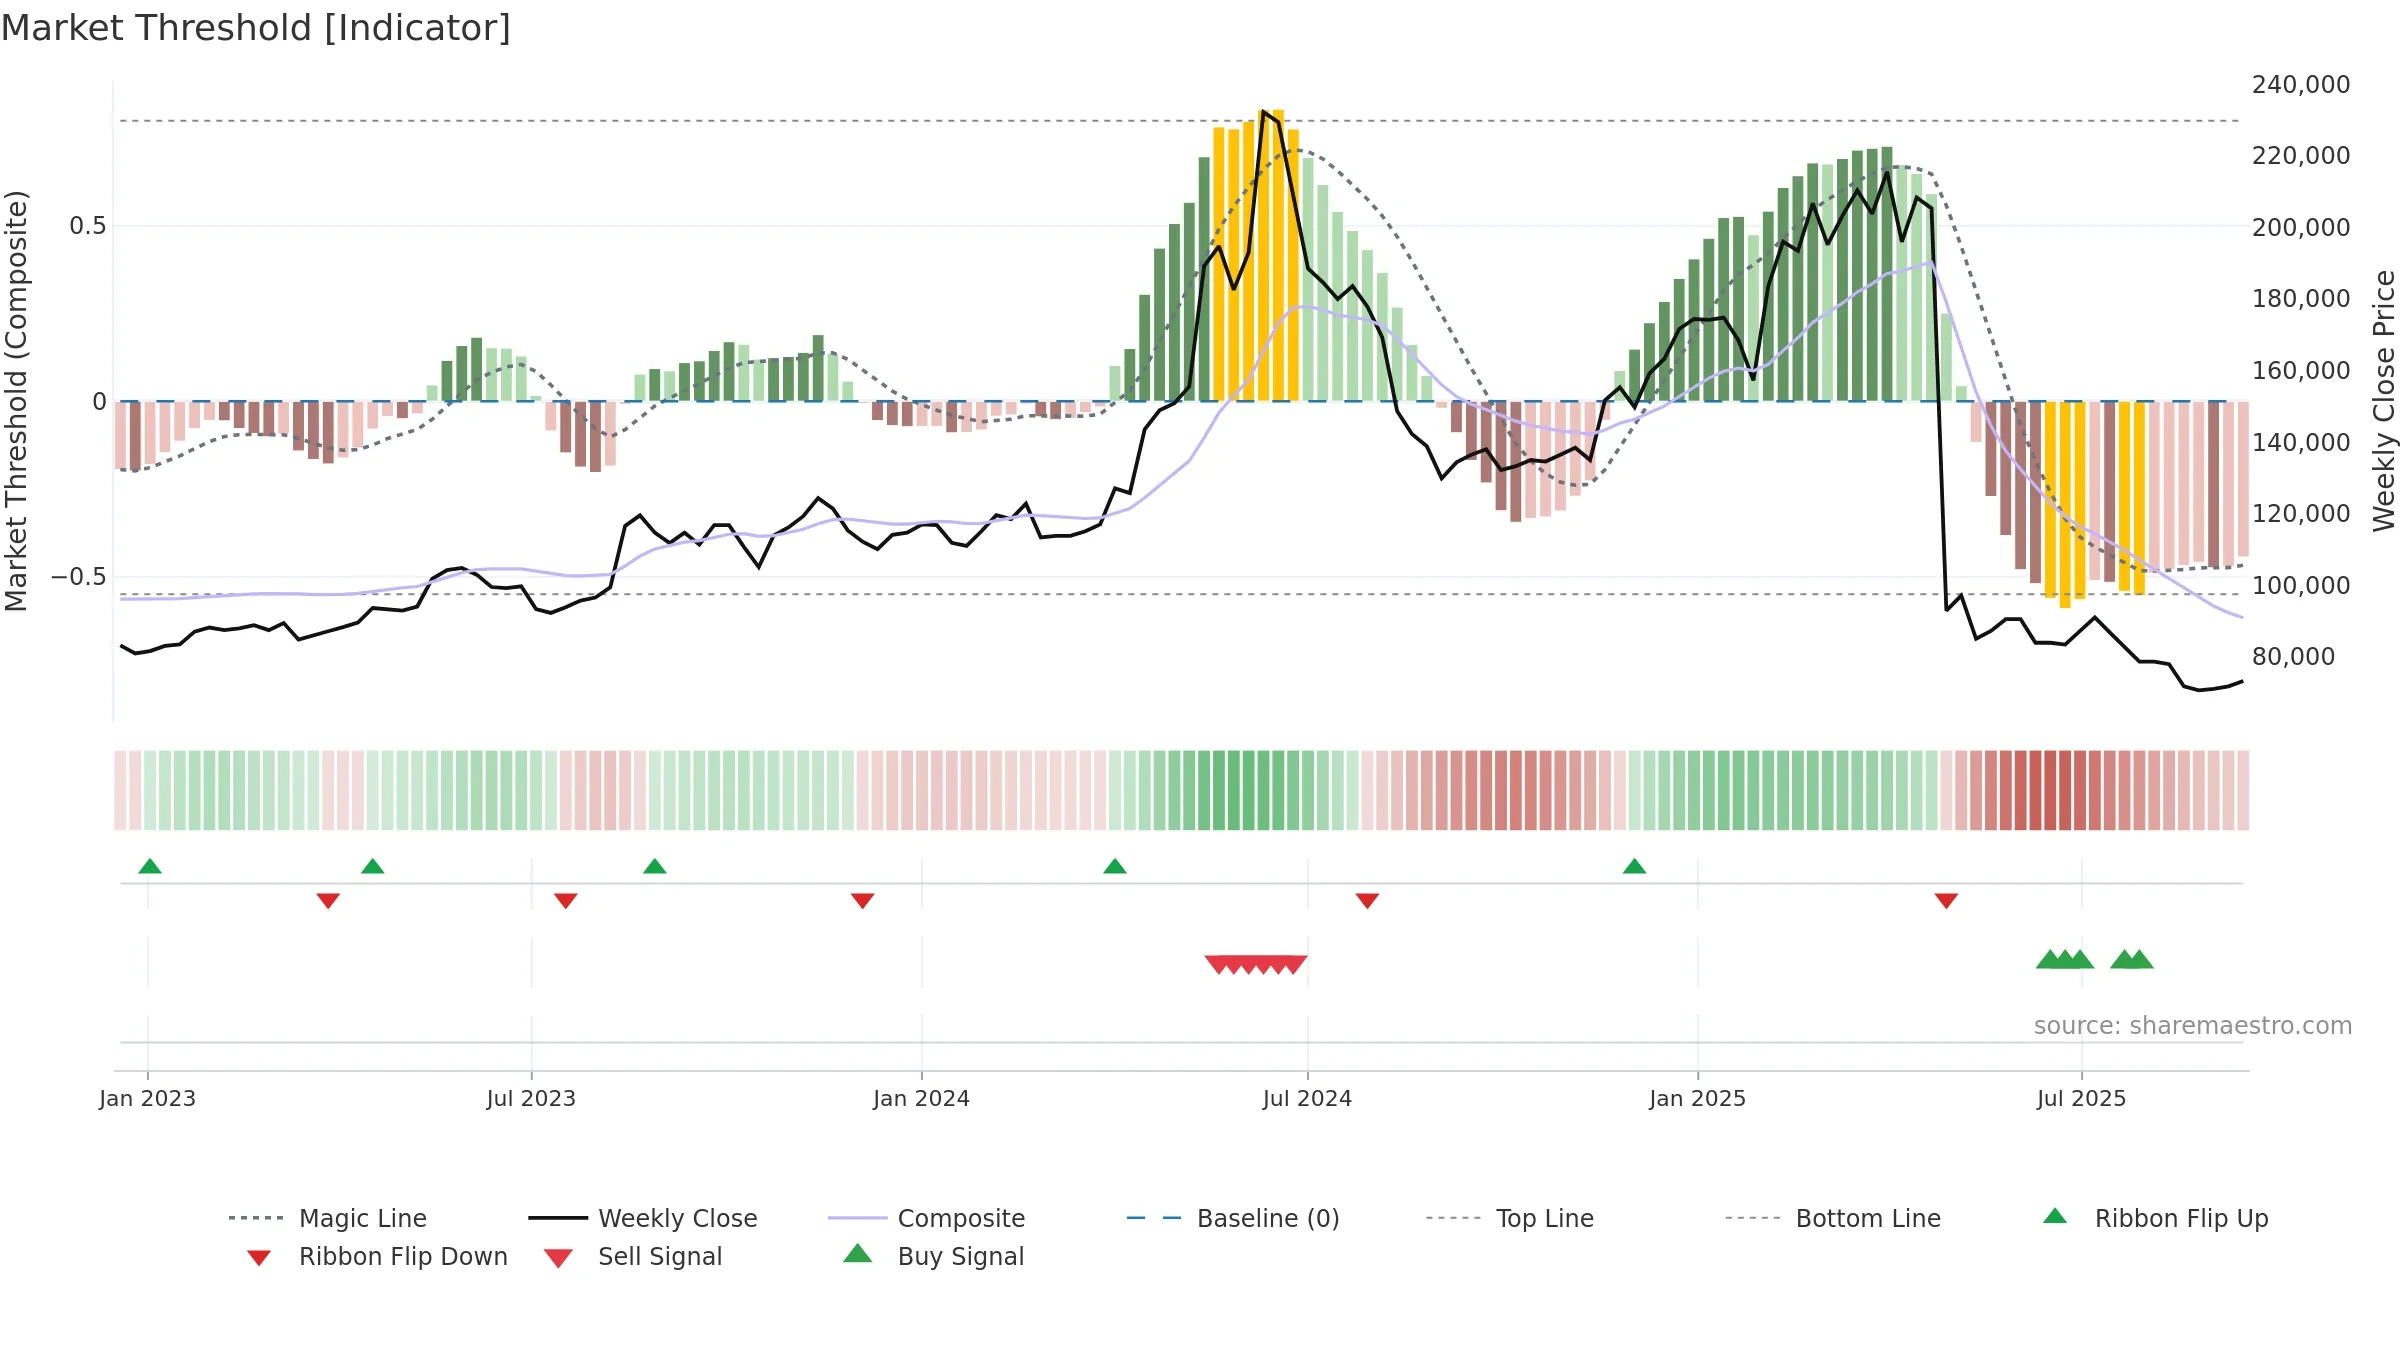
Task: Click the darkest green ribbon cell near Jun 2024
Action: pos(1249,790)
